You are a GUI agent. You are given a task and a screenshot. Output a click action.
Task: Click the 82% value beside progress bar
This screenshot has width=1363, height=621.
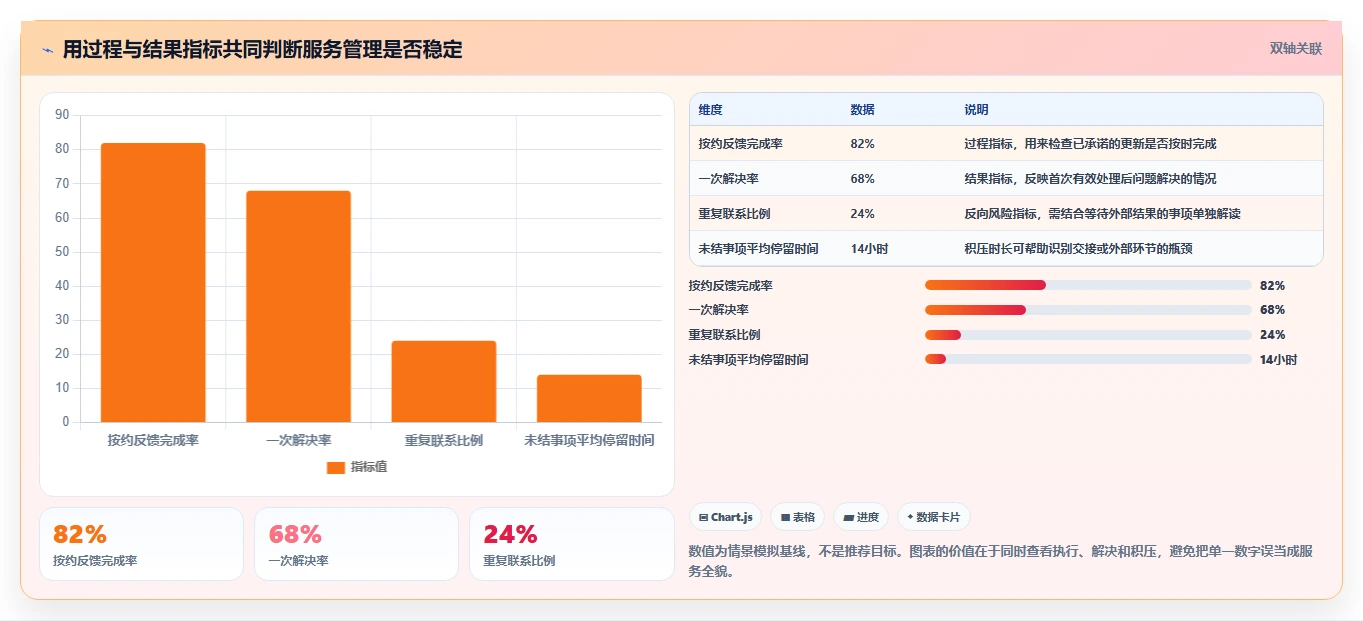(1272, 286)
